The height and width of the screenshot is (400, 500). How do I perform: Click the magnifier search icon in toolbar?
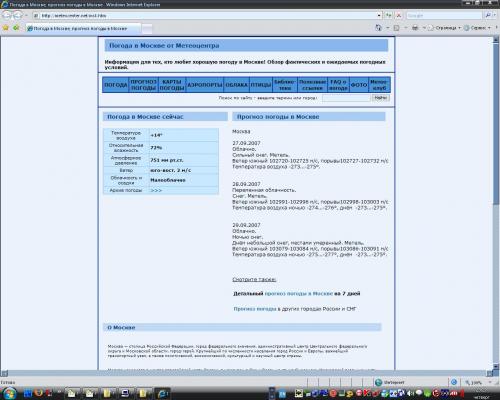pos(488,15)
